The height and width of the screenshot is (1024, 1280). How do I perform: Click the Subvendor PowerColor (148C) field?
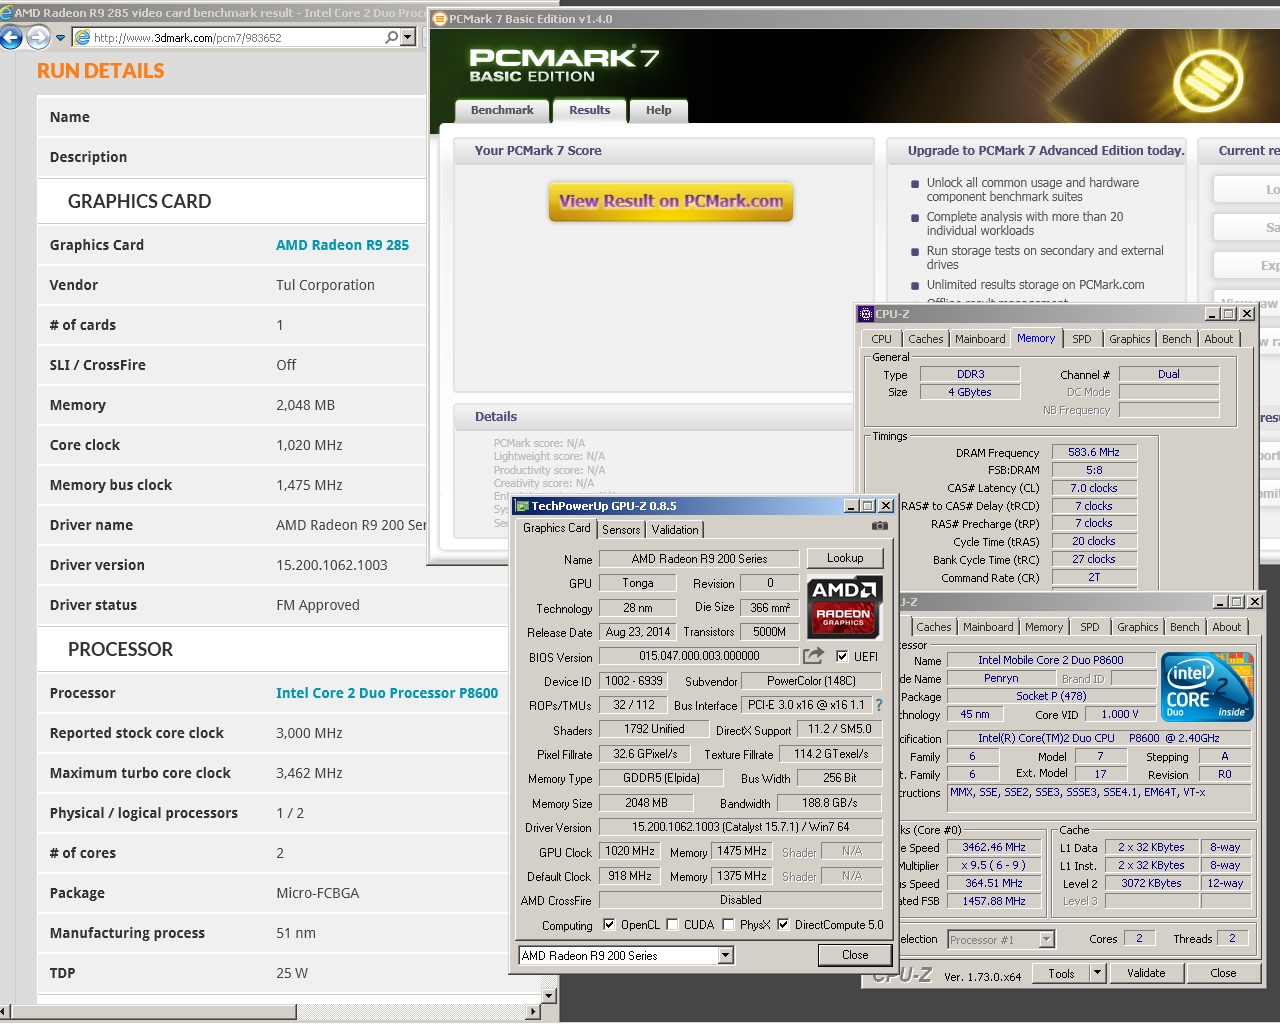pos(812,681)
